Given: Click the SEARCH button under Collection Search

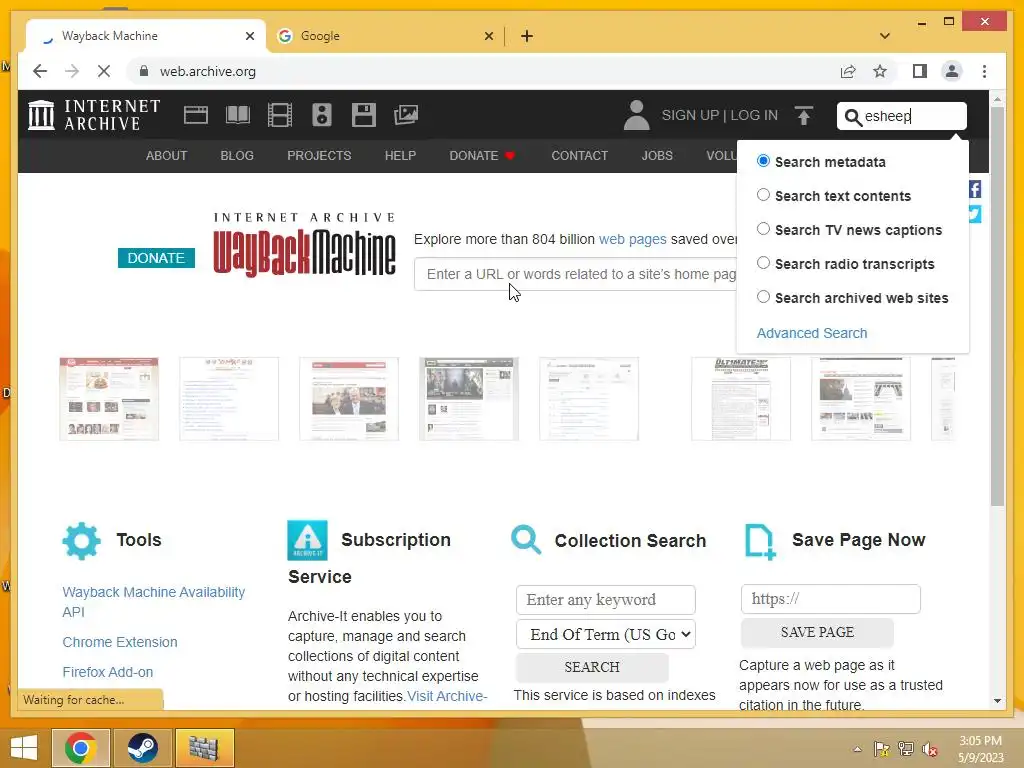Looking at the screenshot, I should coord(592,667).
